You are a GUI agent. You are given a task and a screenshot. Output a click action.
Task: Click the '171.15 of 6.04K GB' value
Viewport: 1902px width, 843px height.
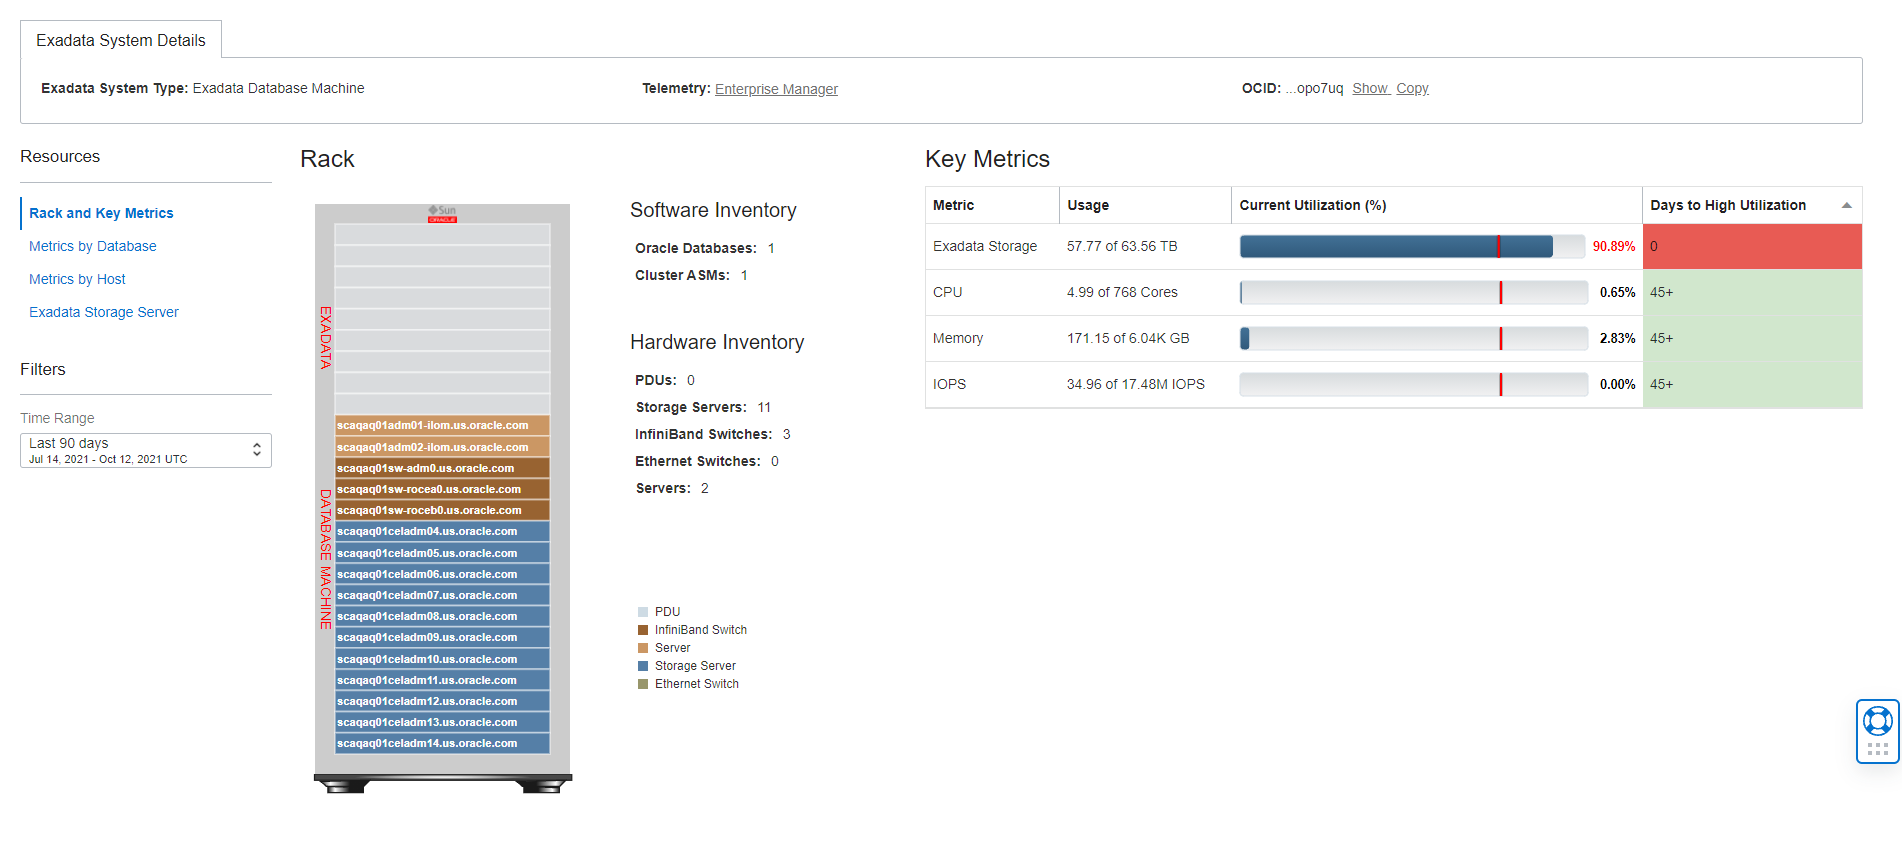click(x=1128, y=338)
